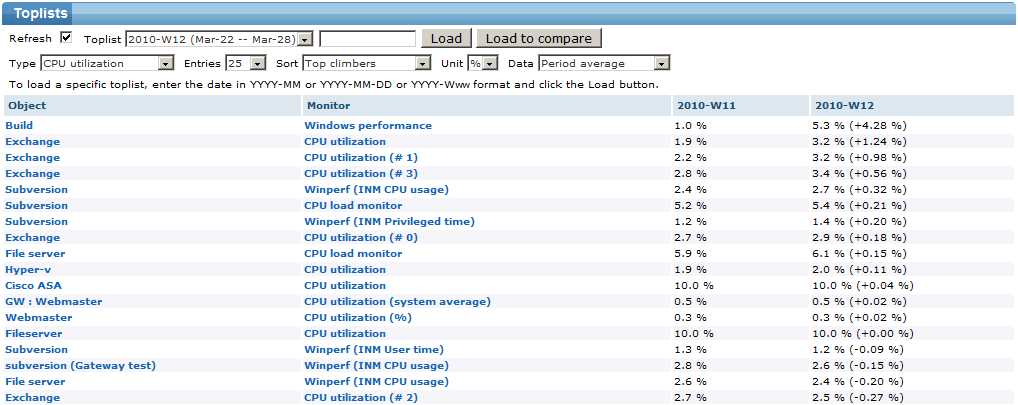Select the 10.0 % (+0.00 %) value
The width and height of the screenshot is (1018, 405).
863,334
